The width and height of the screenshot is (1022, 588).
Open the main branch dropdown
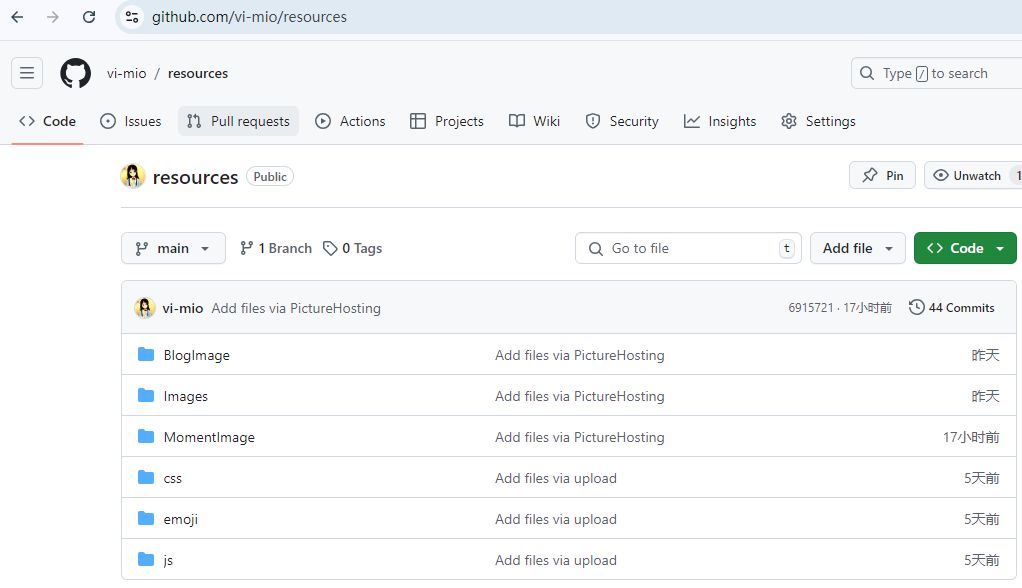tap(173, 248)
